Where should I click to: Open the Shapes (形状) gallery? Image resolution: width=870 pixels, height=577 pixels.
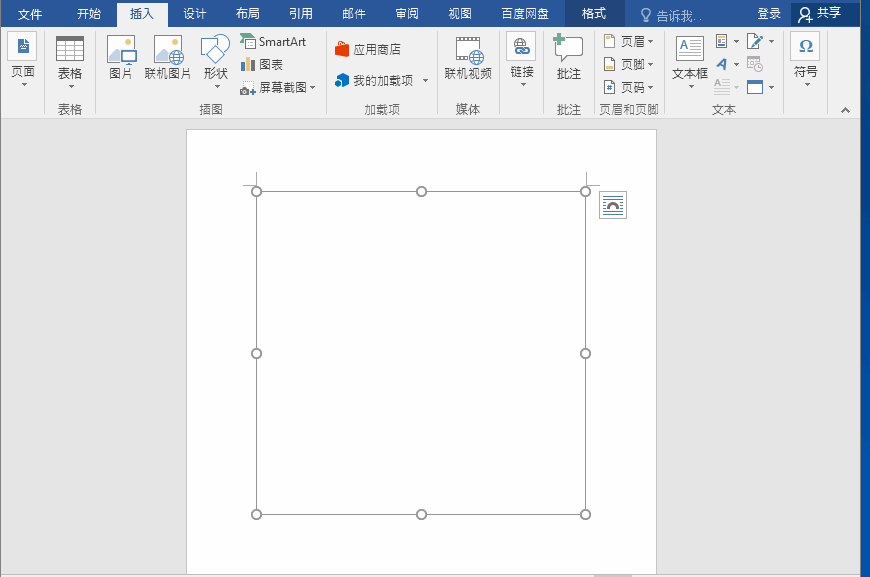click(x=215, y=49)
